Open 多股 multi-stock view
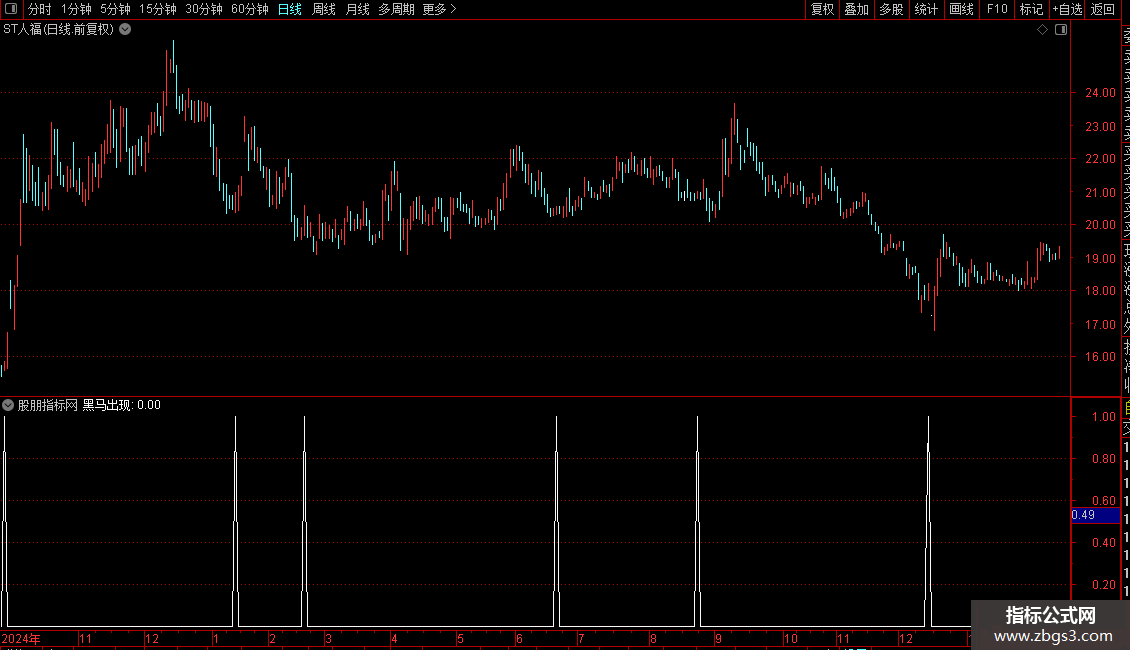1130x650 pixels. click(x=891, y=9)
